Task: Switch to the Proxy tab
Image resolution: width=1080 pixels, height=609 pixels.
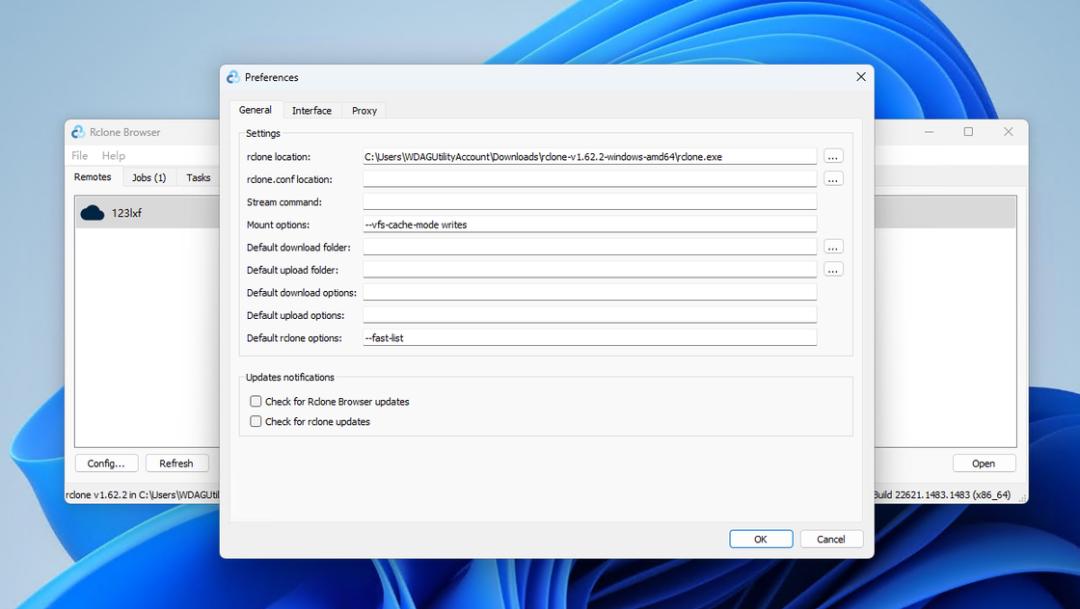Action: [364, 110]
